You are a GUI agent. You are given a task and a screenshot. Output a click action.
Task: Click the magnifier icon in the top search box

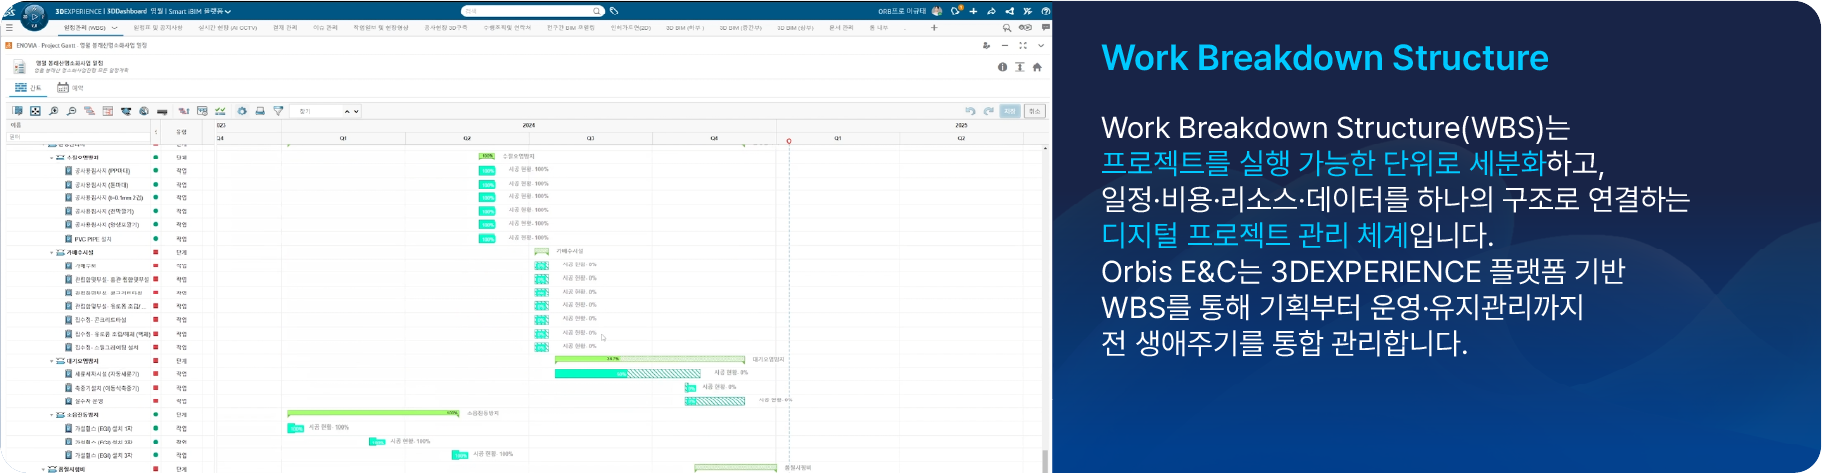point(597,11)
